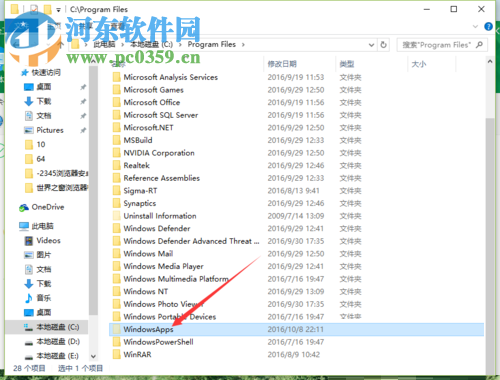Screen dimensions: 500x380
Task: Select Windows Portable Devices folder name
Action: (170, 317)
